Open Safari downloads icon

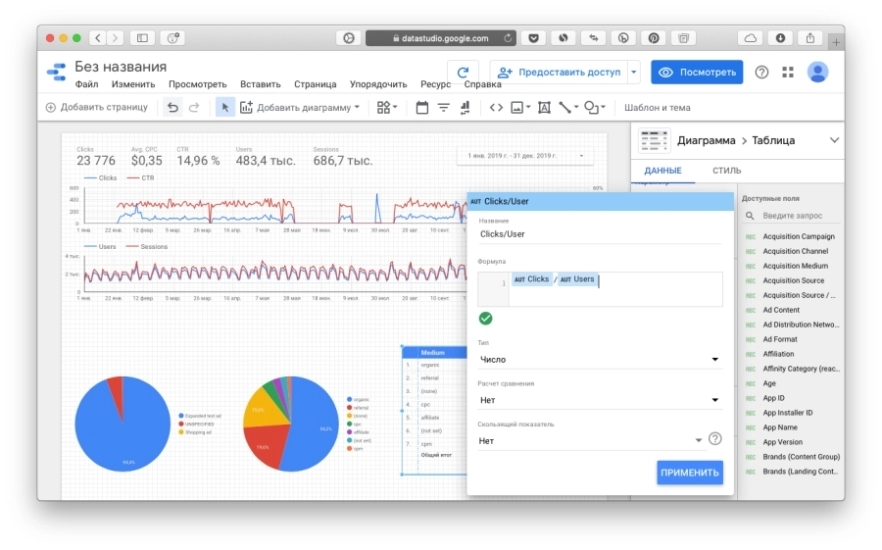[x=780, y=38]
